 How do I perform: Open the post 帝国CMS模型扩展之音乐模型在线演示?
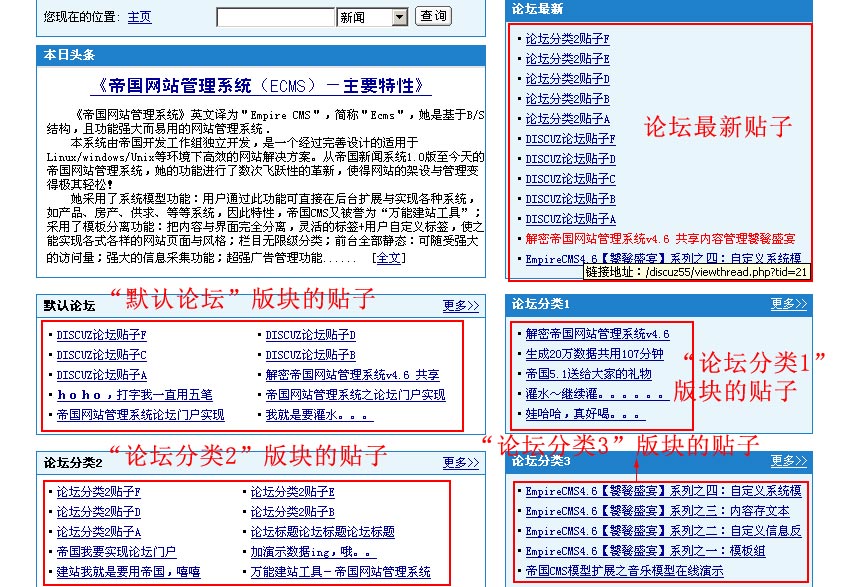point(624,571)
